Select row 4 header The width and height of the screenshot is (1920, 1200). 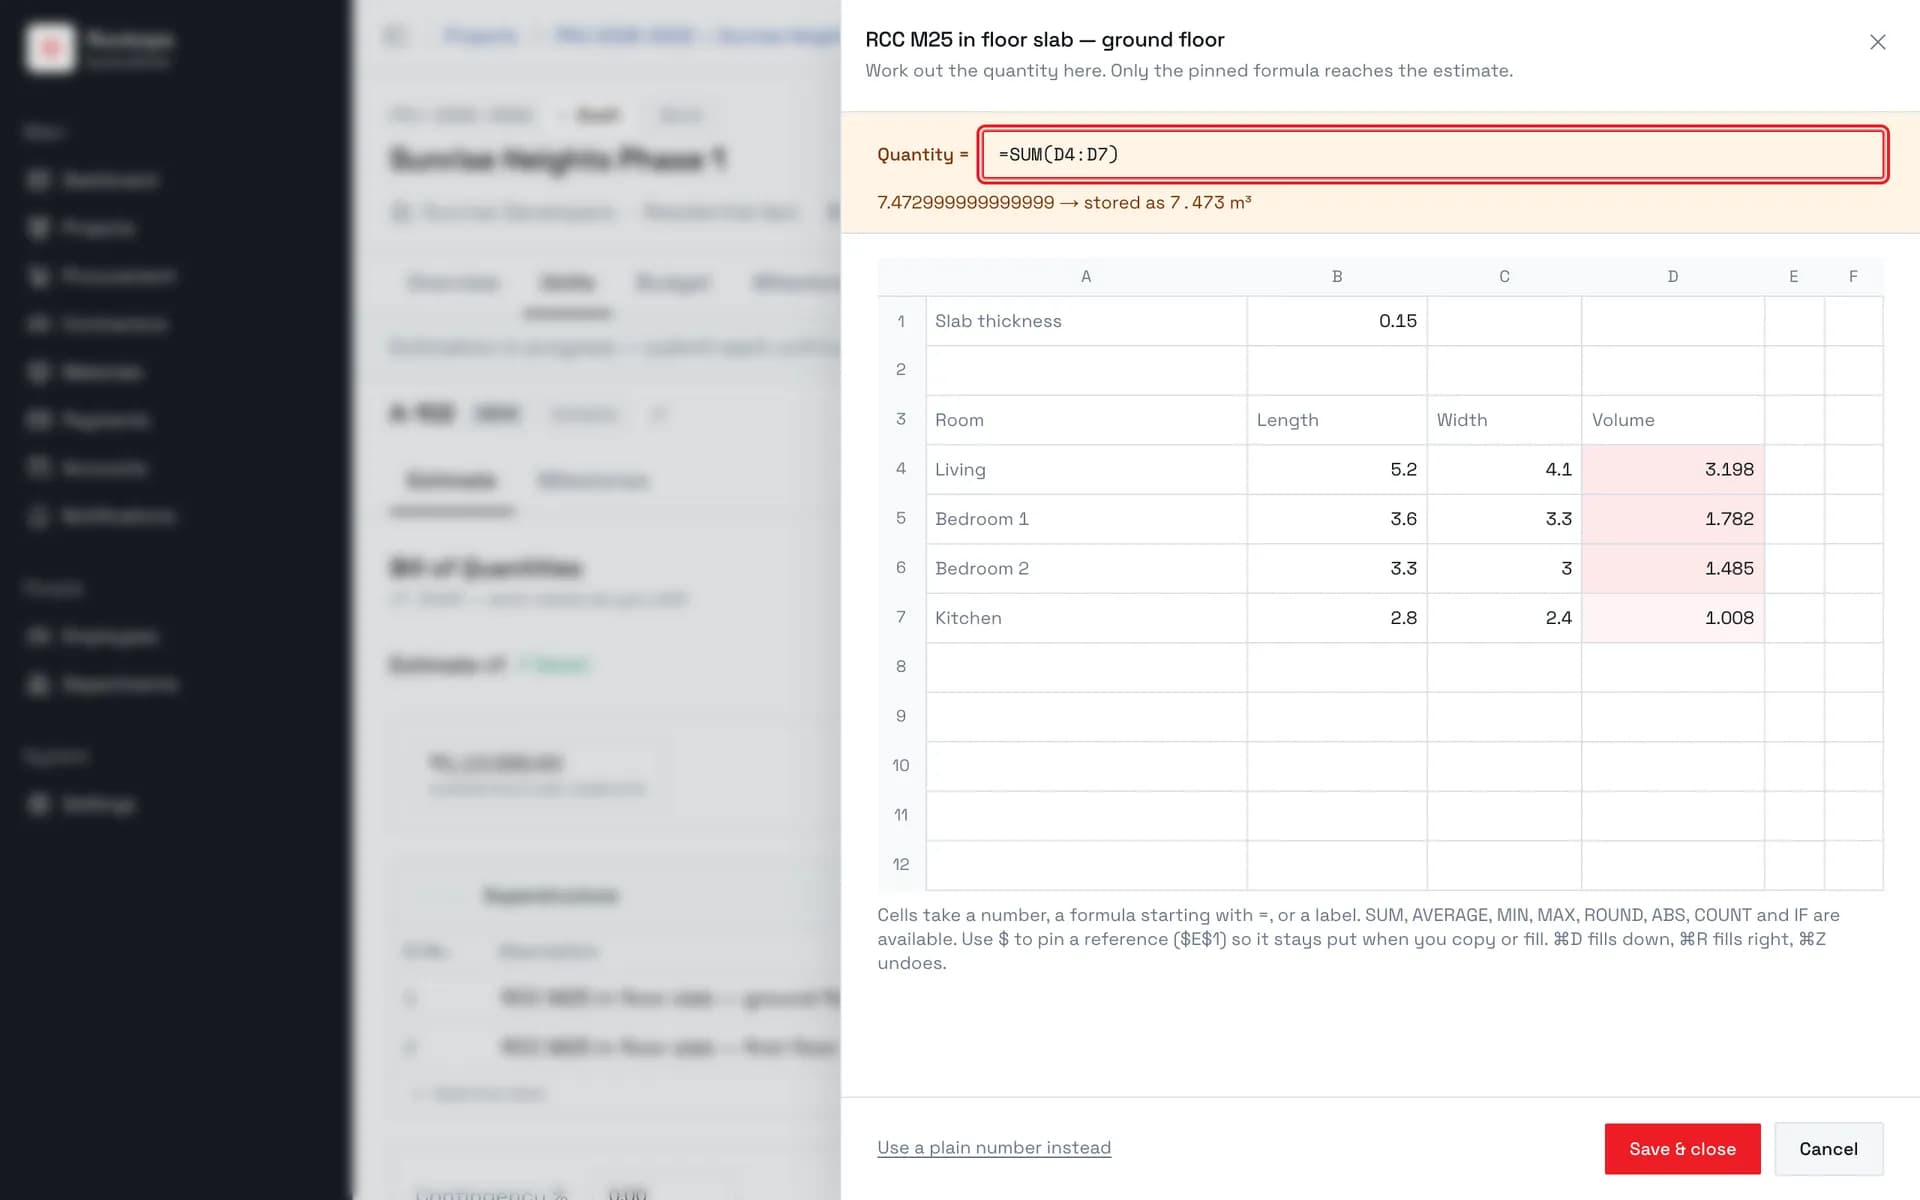pos(901,469)
